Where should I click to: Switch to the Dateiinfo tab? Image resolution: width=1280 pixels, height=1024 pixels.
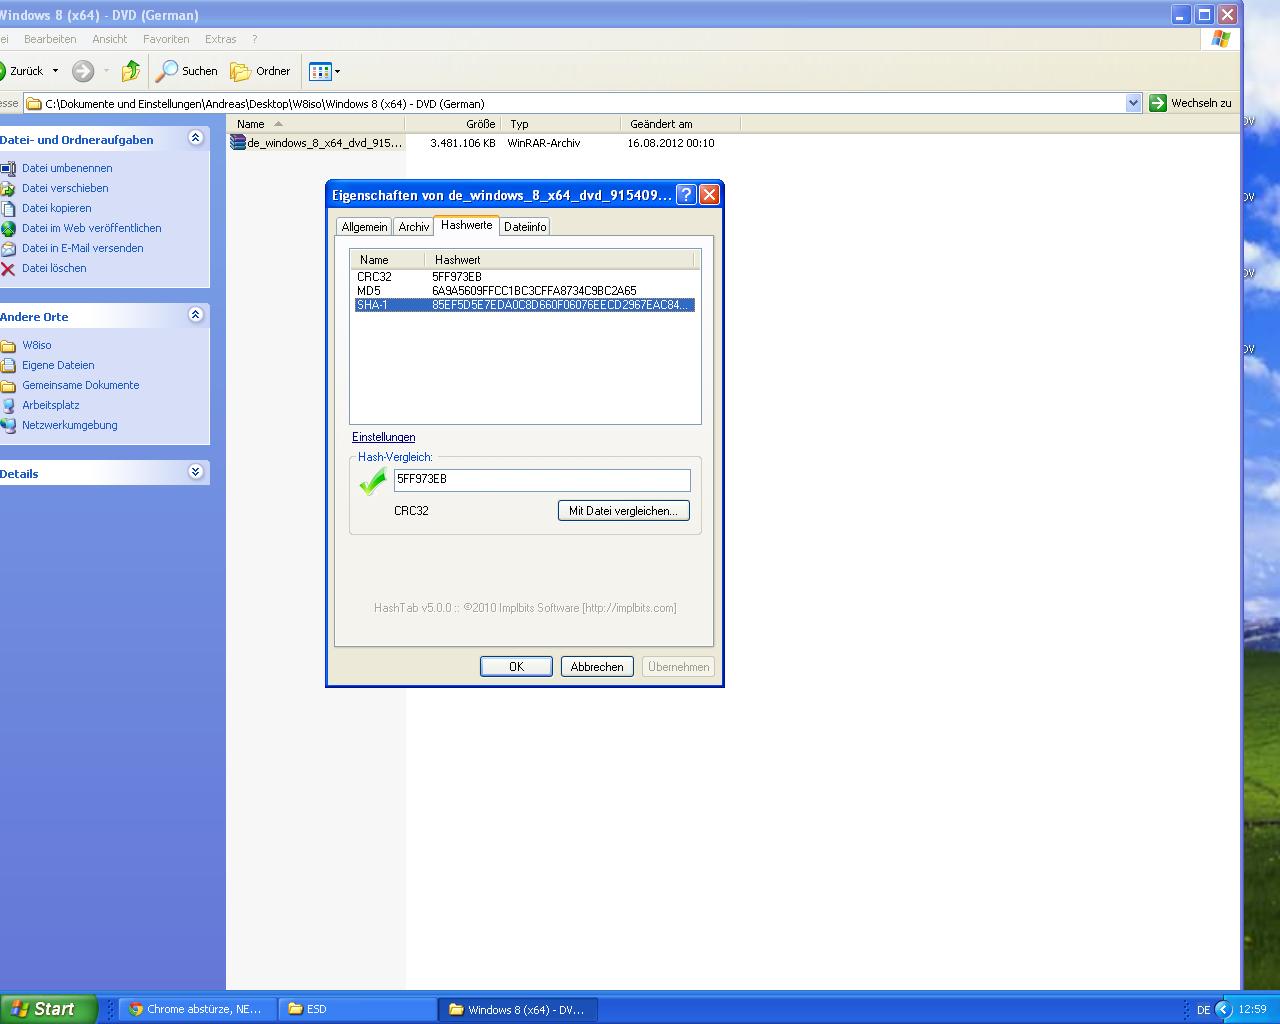pos(525,227)
